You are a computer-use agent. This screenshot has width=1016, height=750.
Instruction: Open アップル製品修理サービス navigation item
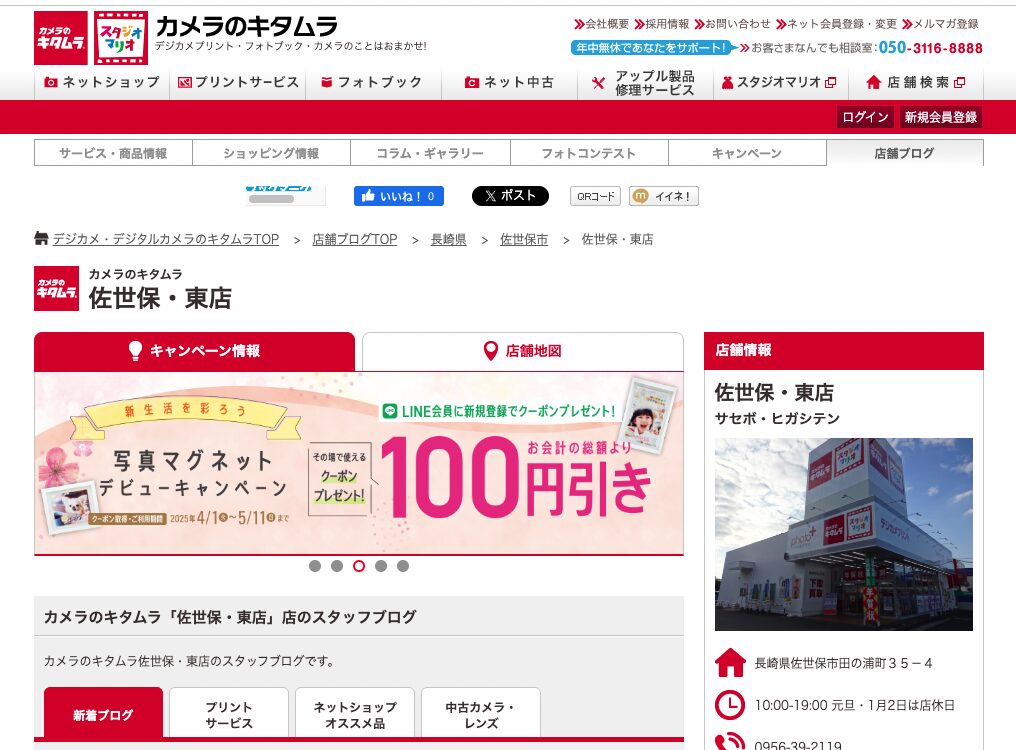645,82
